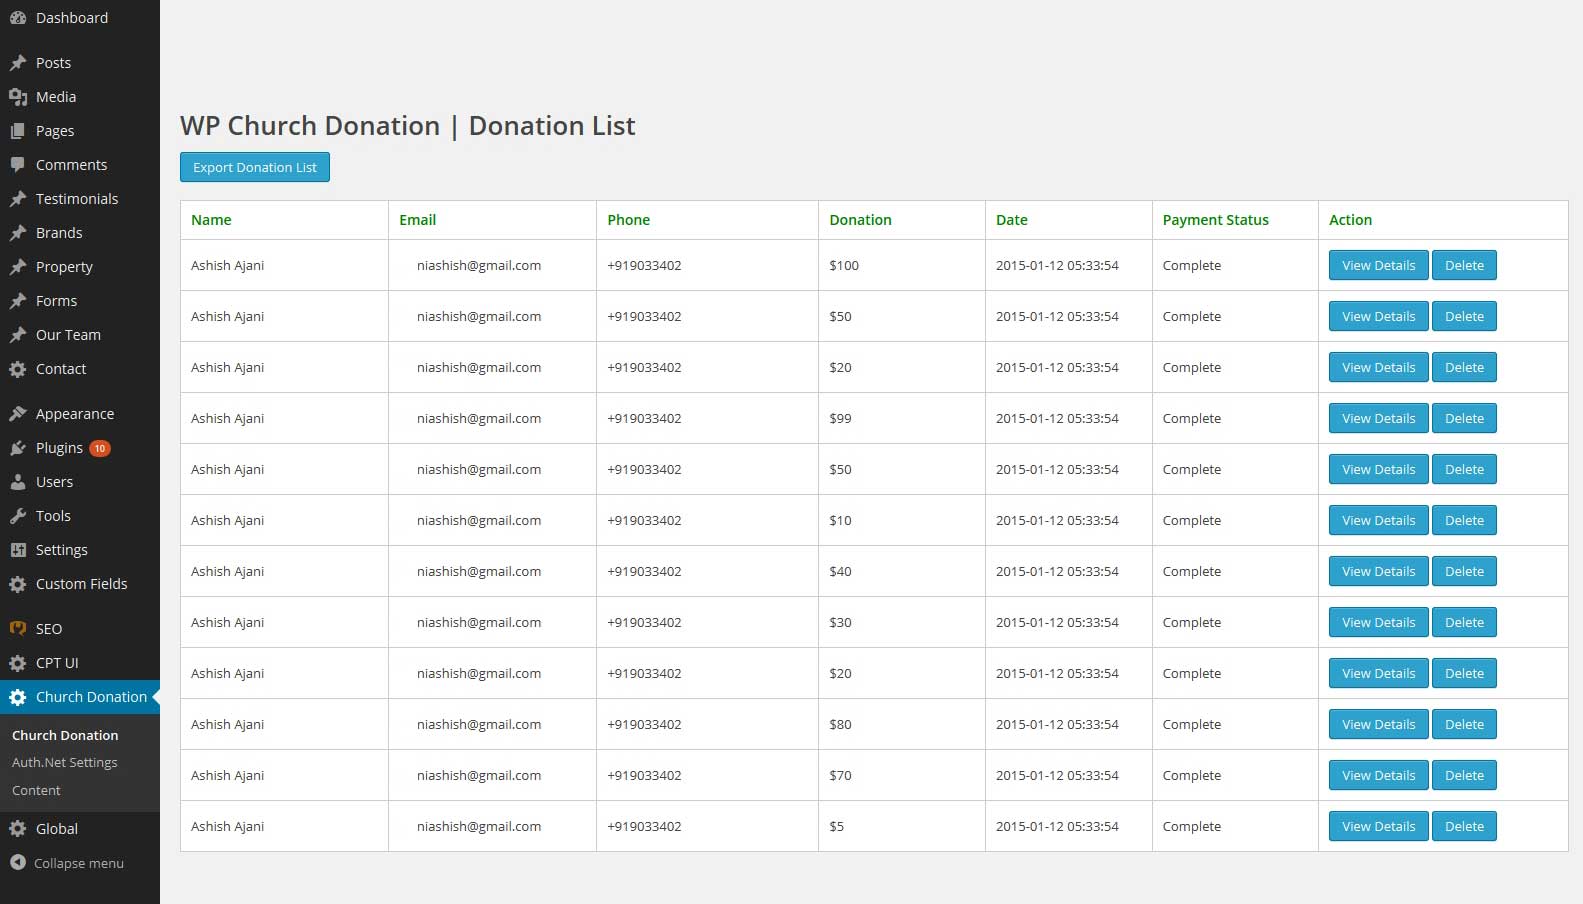Viewport: 1583px width, 904px height.
Task: Open the Church Donation submenu link
Action: (65, 735)
